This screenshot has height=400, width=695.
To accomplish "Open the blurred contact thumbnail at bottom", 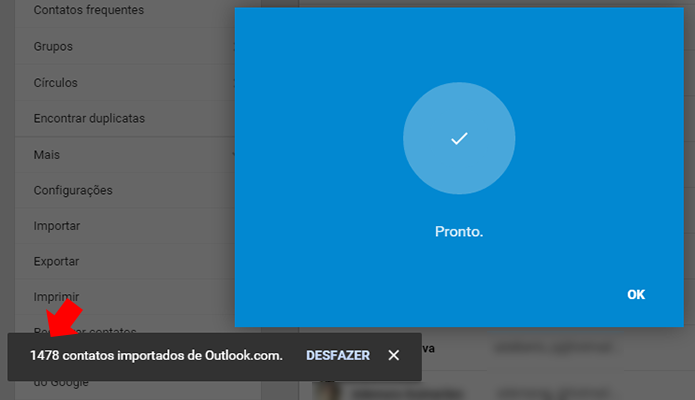I will [326, 391].
